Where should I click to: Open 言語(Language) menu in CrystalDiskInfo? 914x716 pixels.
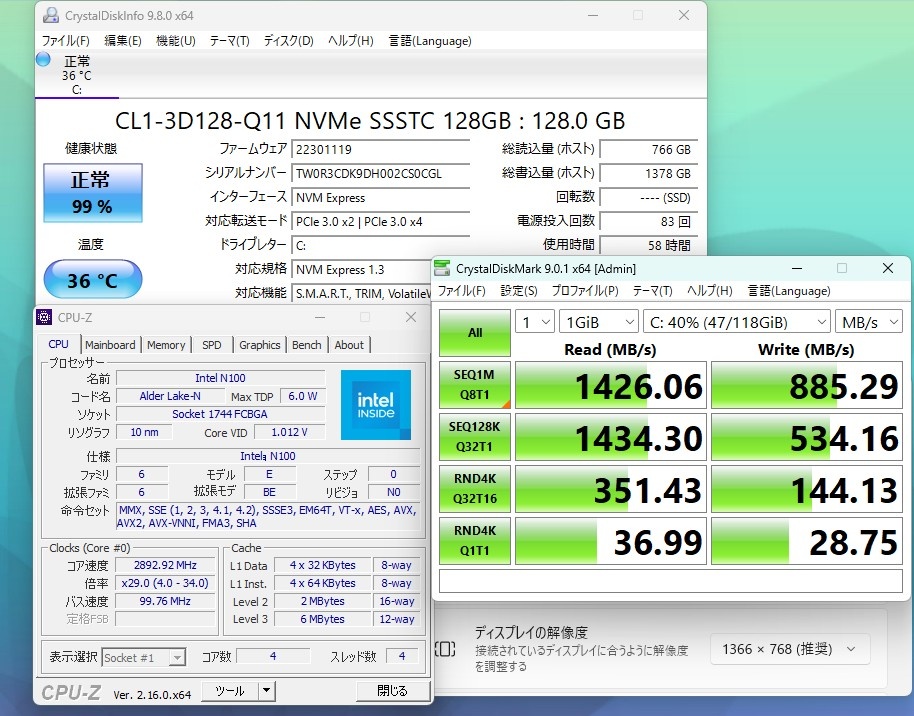(430, 41)
